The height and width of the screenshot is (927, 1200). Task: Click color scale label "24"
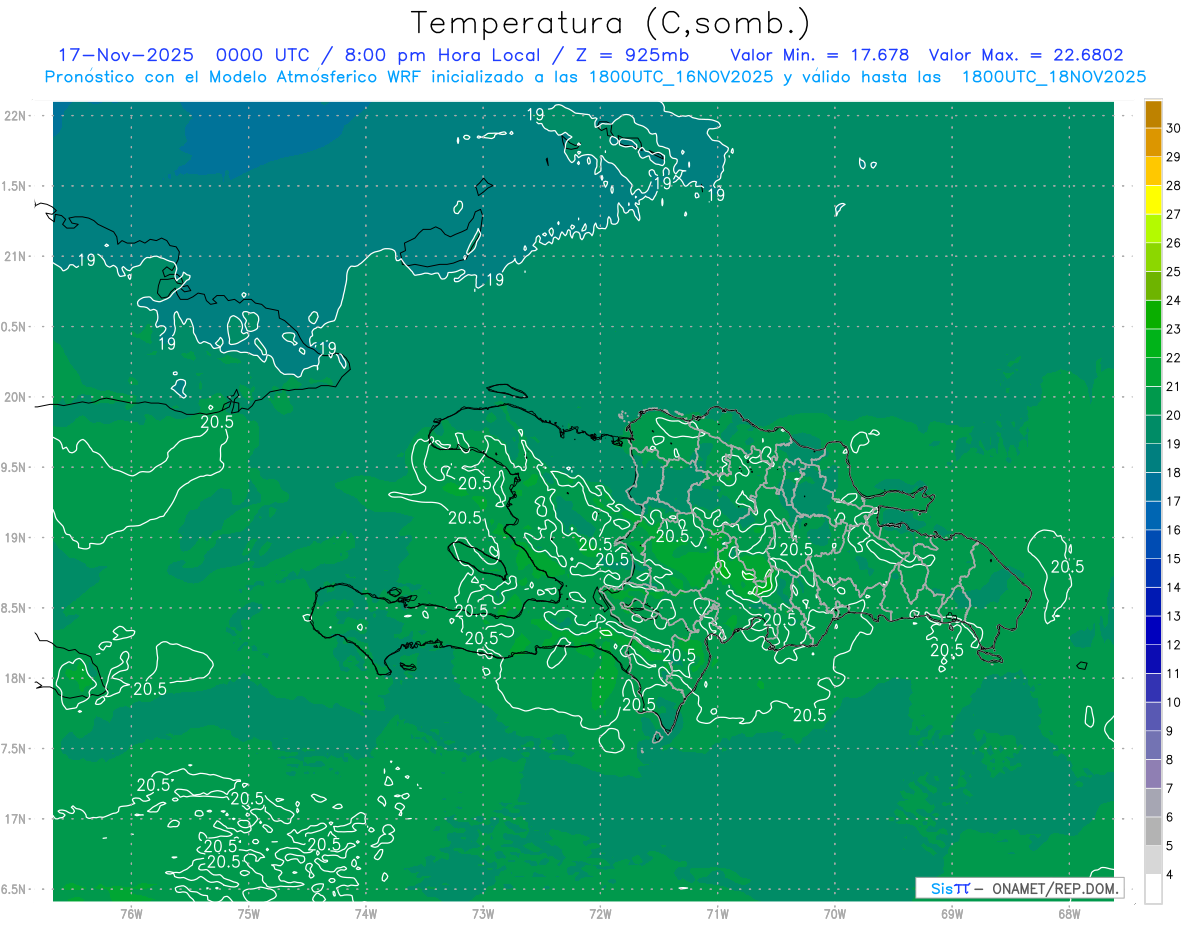point(1173,300)
